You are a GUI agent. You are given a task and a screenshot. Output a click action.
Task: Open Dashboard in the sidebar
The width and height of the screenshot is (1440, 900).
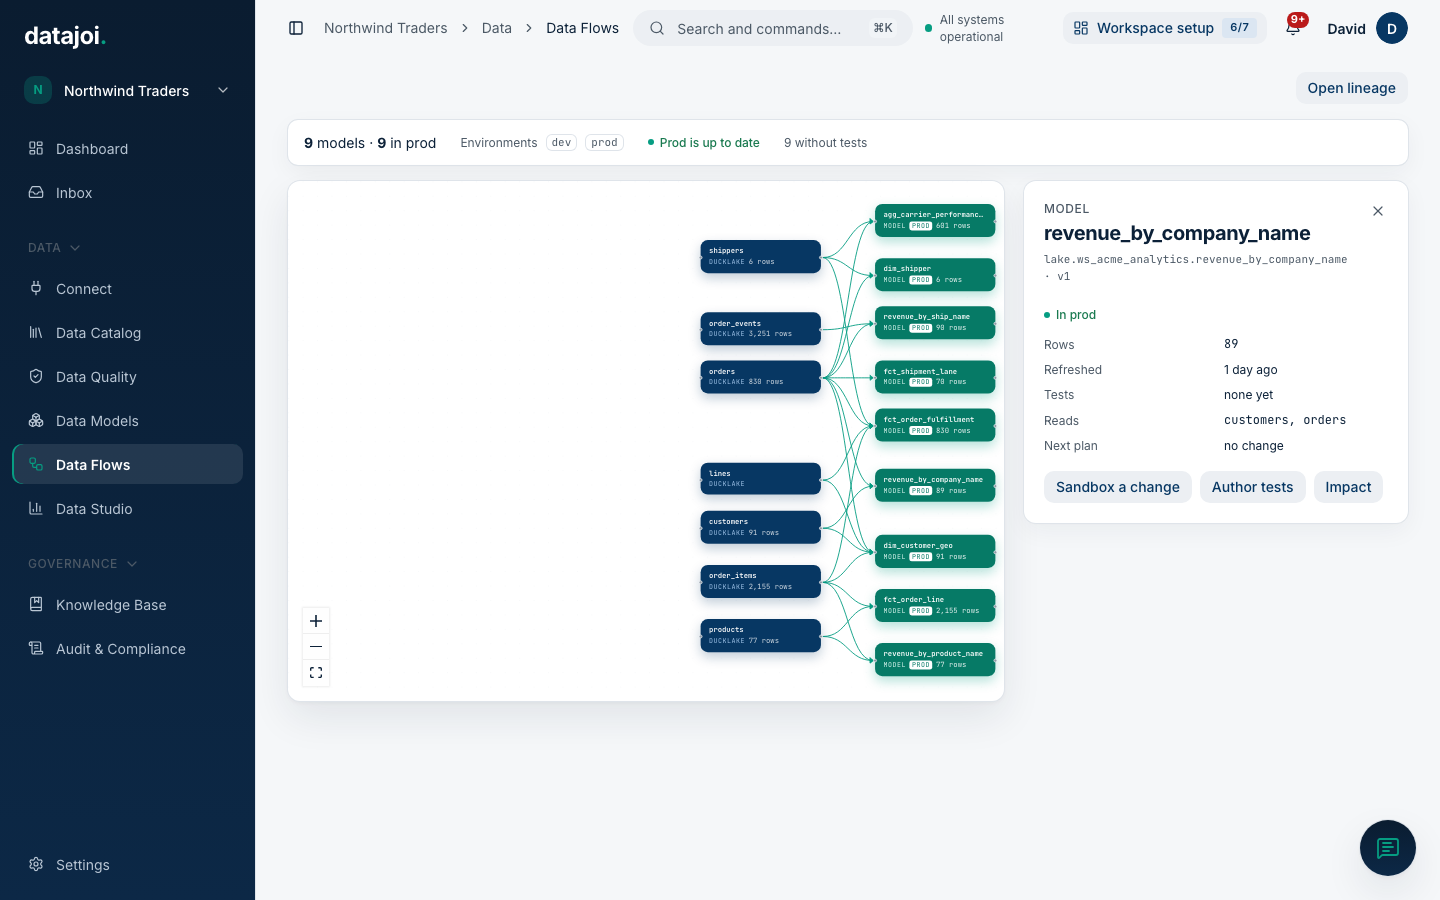(x=127, y=149)
